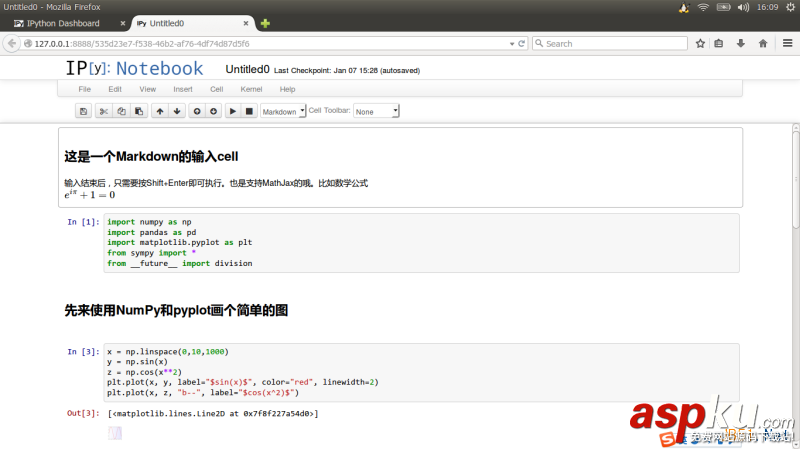
Task: Close the IPython Dashboard tab
Action: coord(122,23)
